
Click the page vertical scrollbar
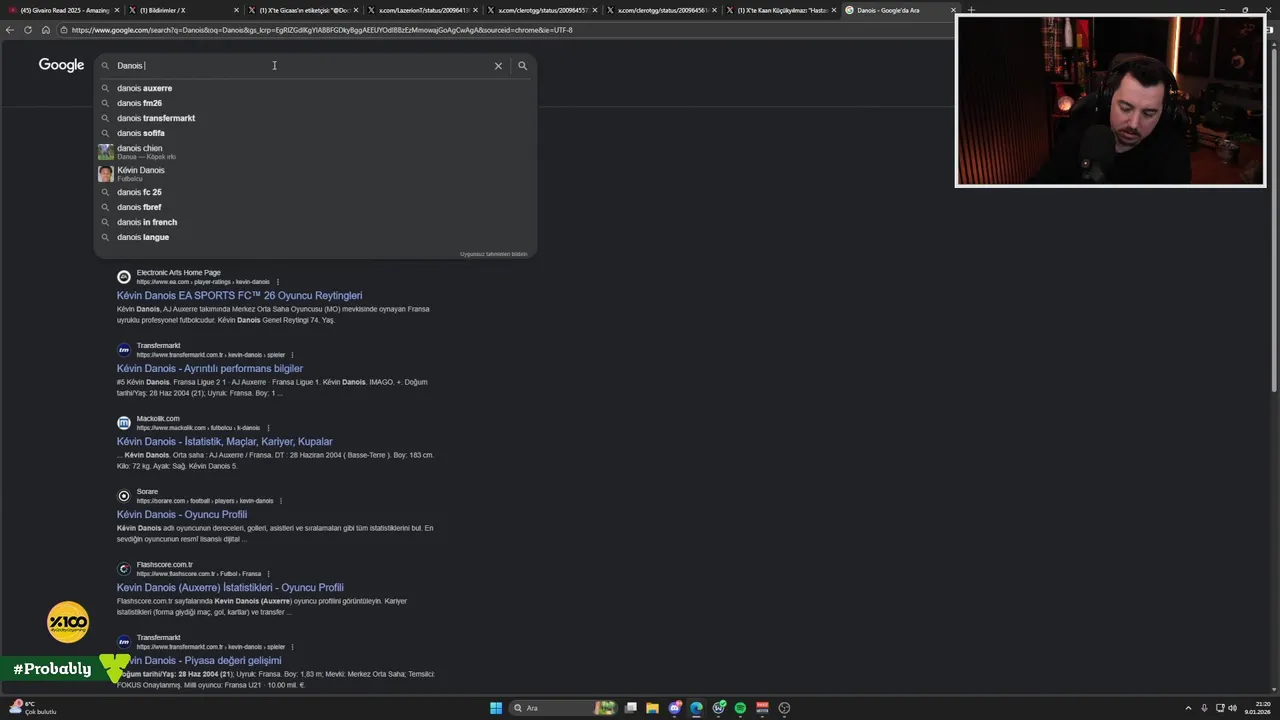[x=1275, y=218]
